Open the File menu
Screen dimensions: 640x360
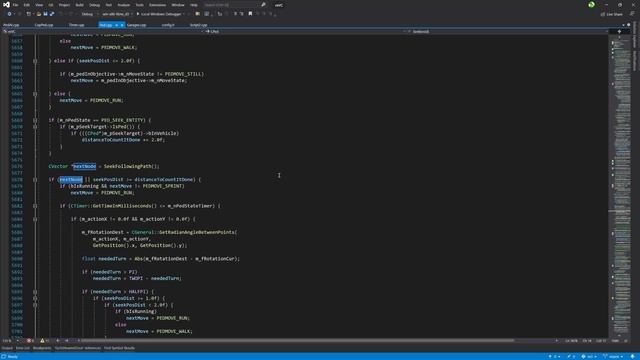pyautogui.click(x=15, y=5)
